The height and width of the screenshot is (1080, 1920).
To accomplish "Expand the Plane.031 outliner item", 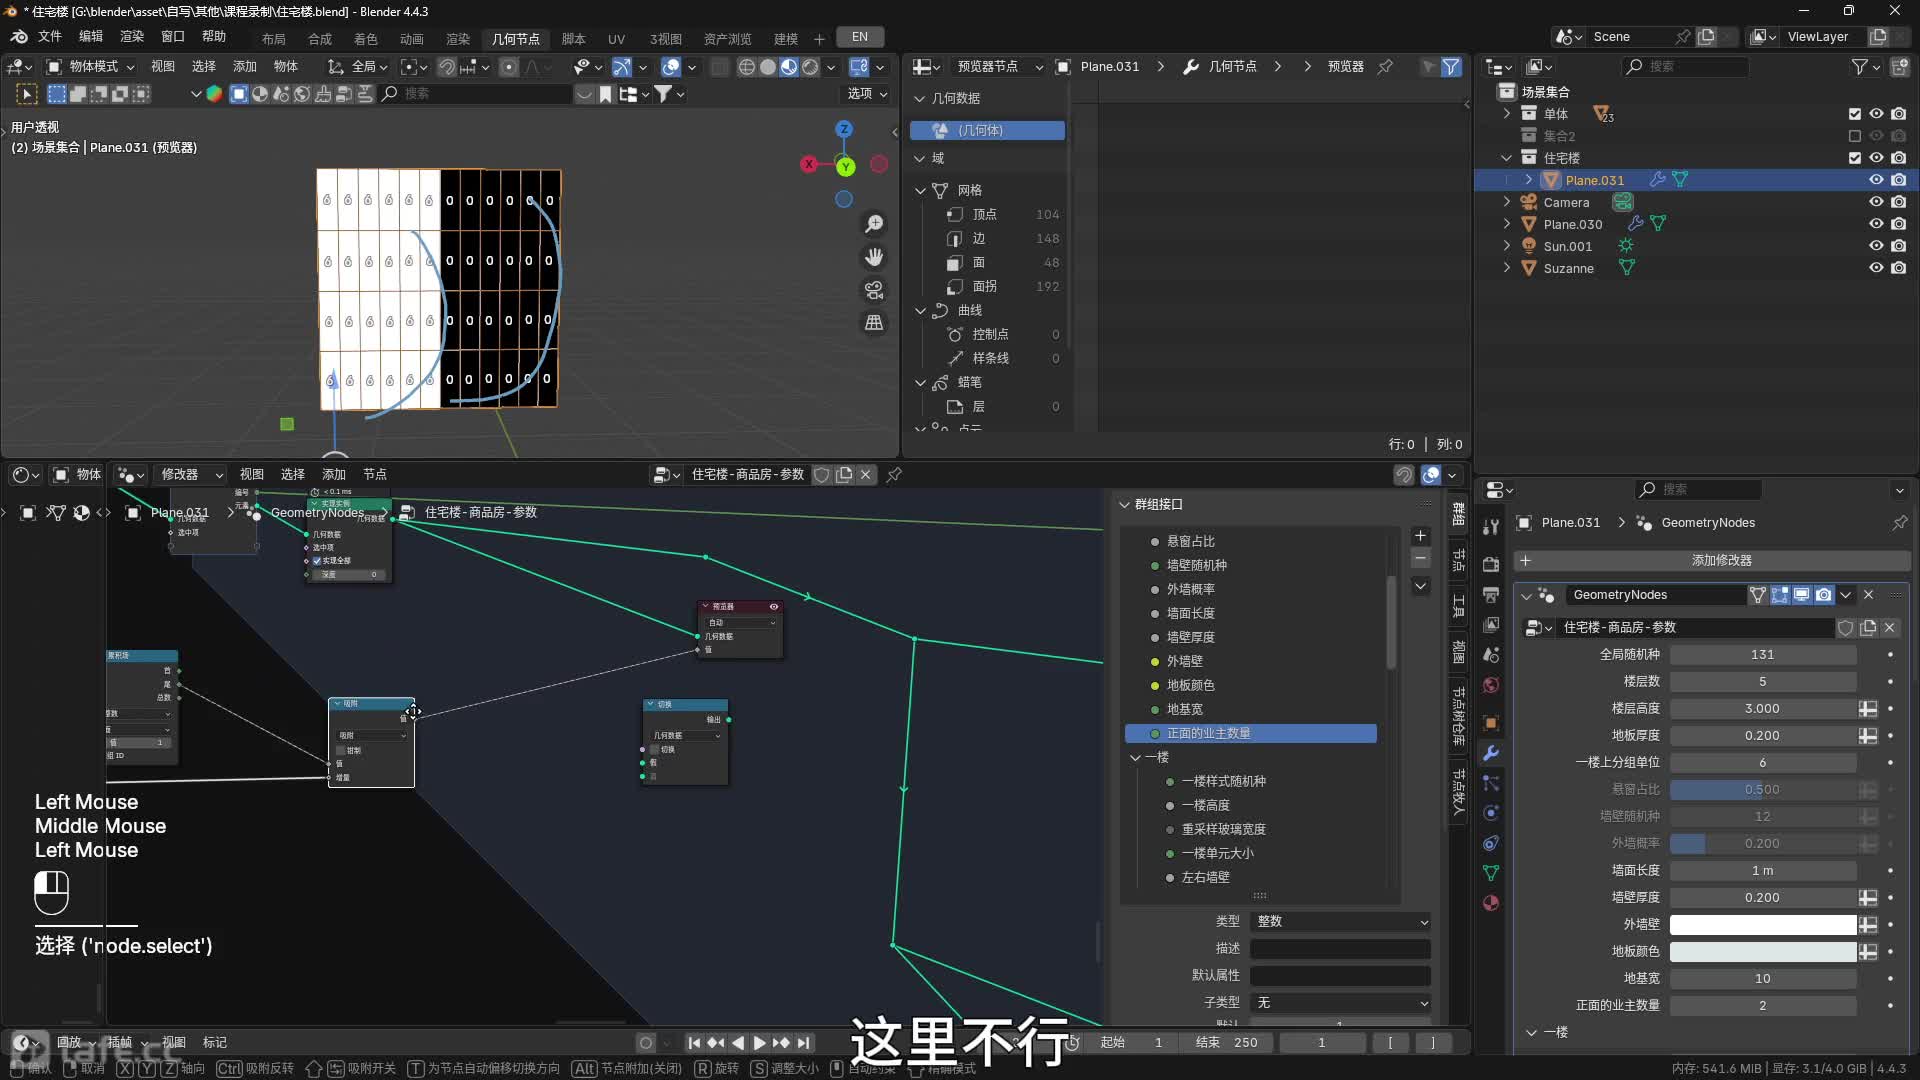I will pyautogui.click(x=1529, y=180).
